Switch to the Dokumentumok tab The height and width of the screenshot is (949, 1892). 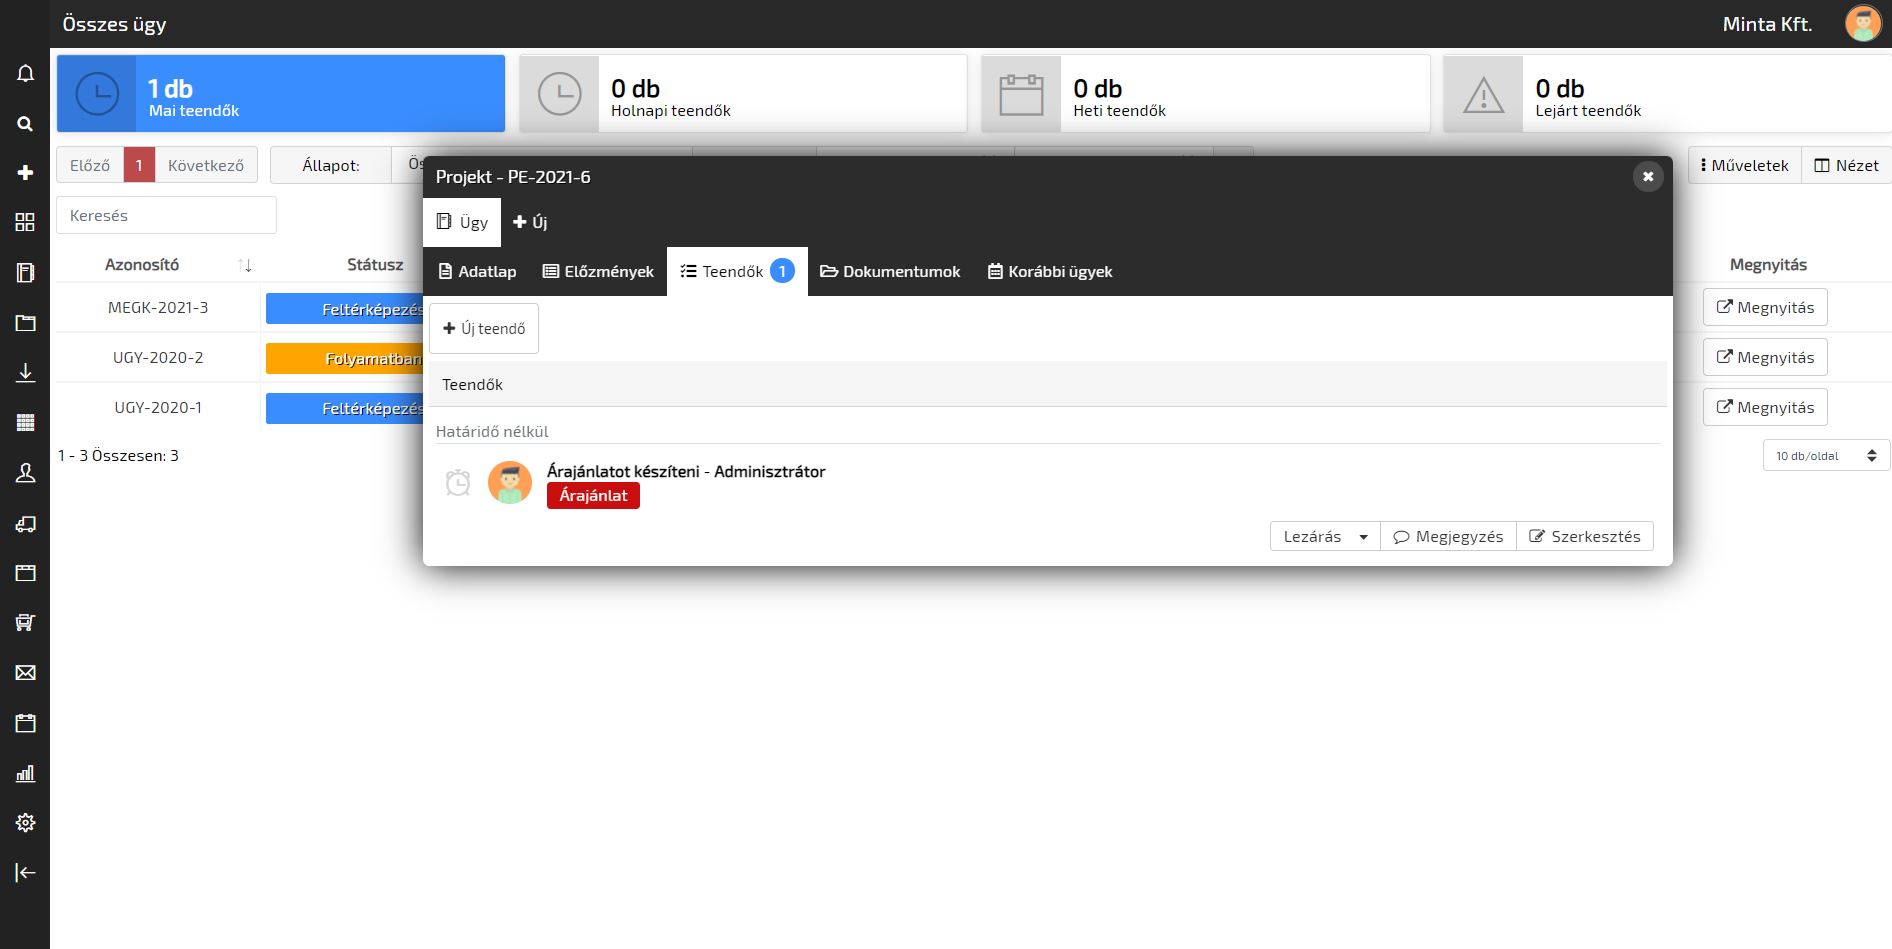(x=890, y=272)
